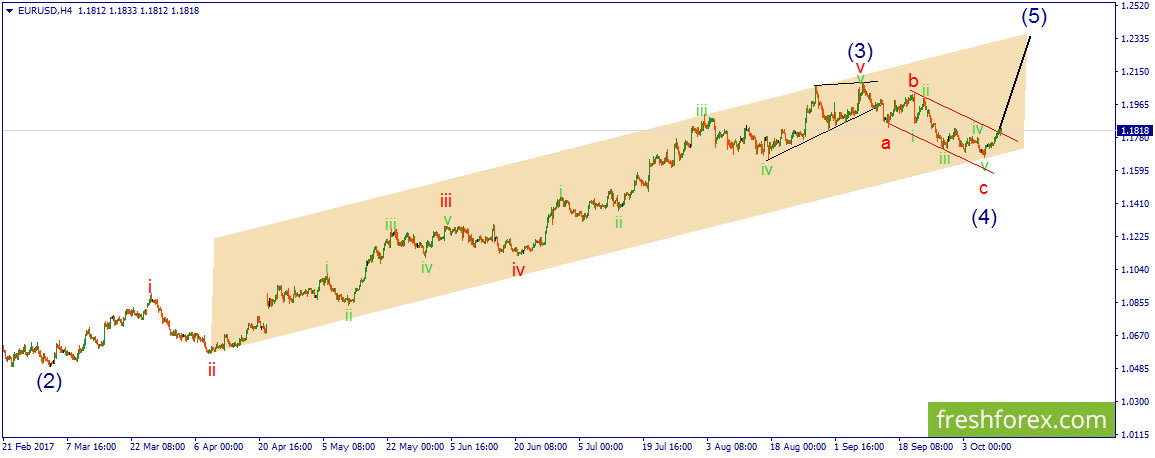The width and height of the screenshot is (1155, 458).
Task: Click the 1.1410 price scale label
Action: 1134,203
